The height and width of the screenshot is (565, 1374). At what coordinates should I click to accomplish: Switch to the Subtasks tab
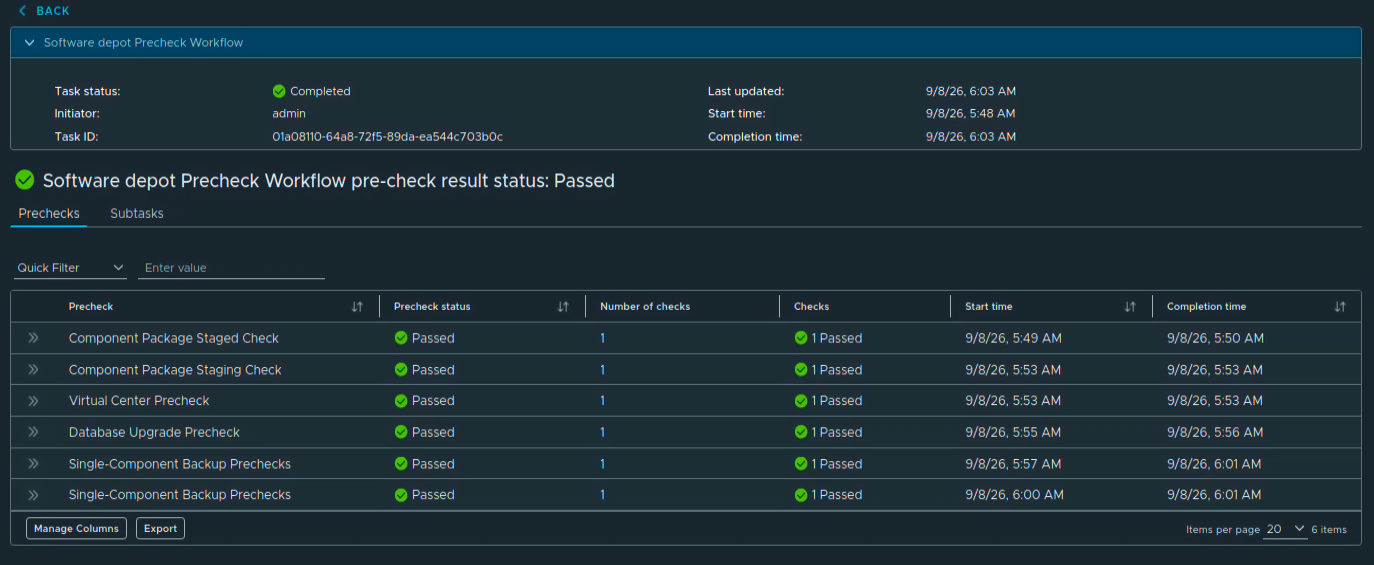coord(137,213)
